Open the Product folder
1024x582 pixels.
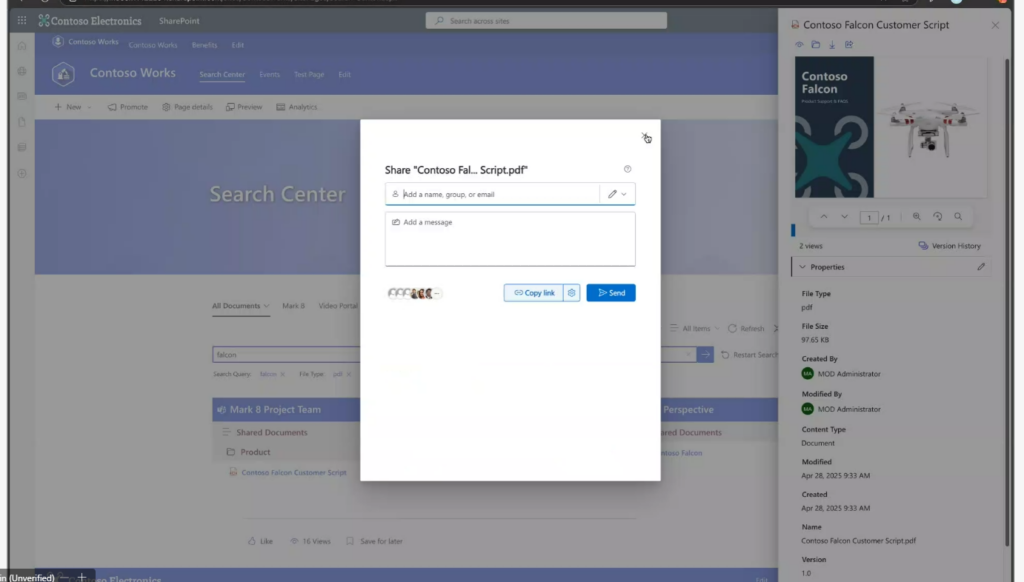point(255,452)
